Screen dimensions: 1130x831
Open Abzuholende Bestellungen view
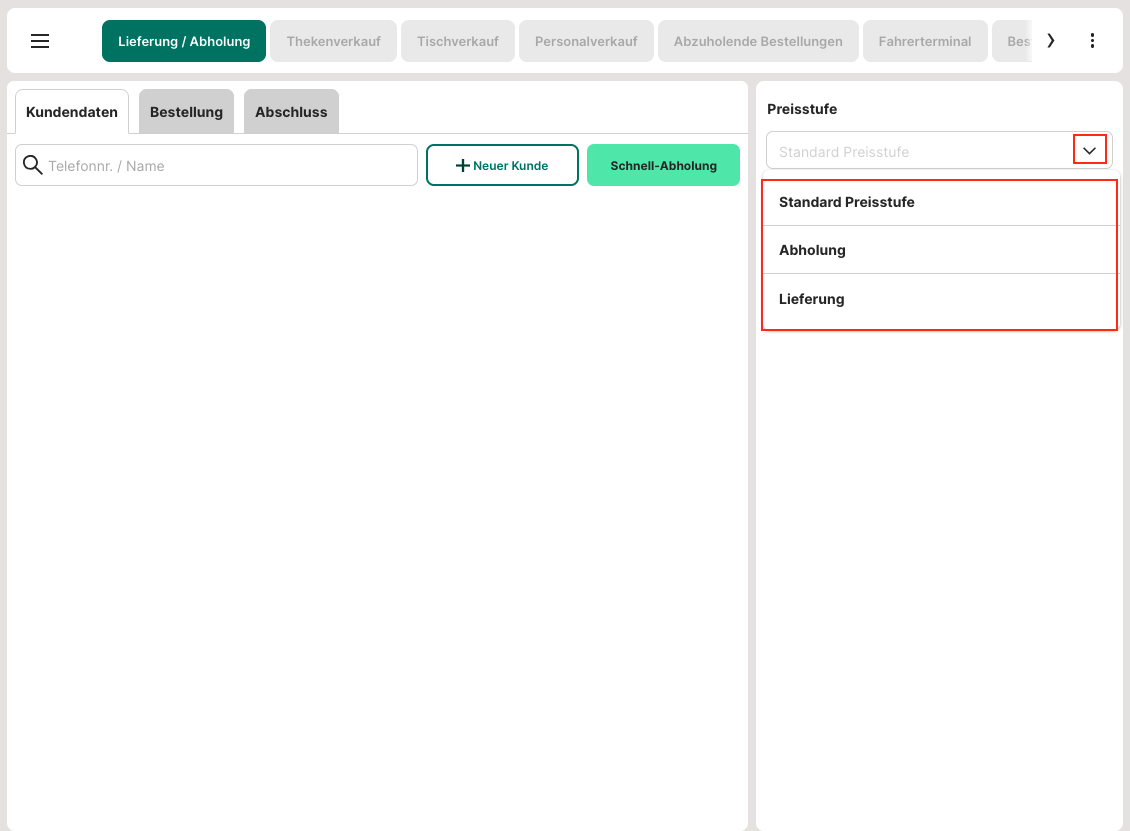[x=757, y=41]
